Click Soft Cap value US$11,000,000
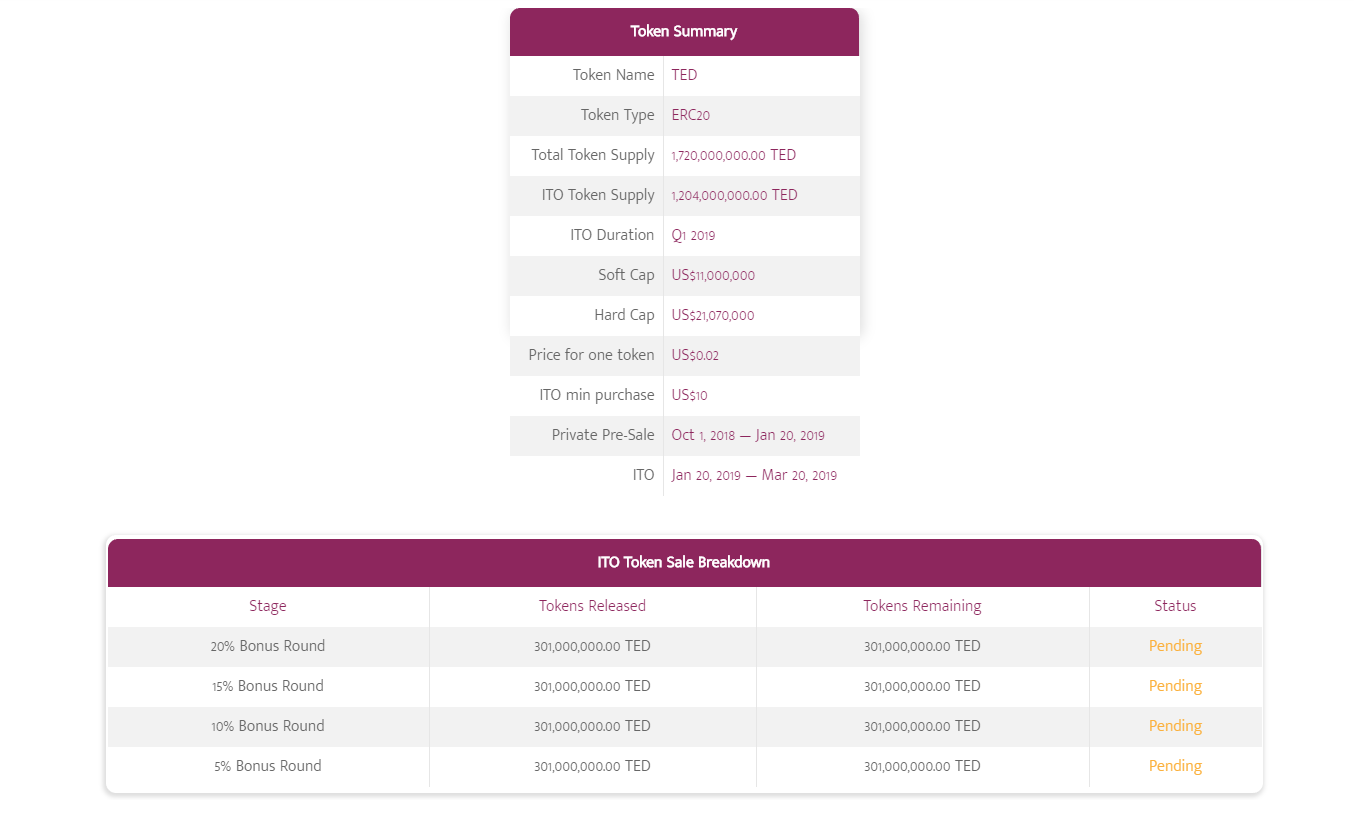The image size is (1354, 827). [713, 275]
